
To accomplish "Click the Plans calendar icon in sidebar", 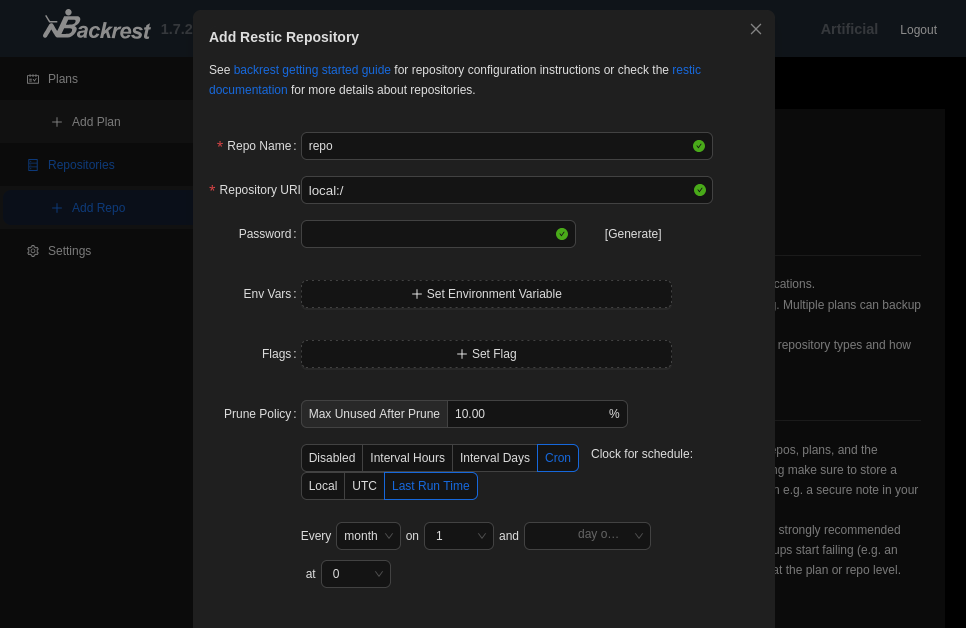I will (x=33, y=79).
